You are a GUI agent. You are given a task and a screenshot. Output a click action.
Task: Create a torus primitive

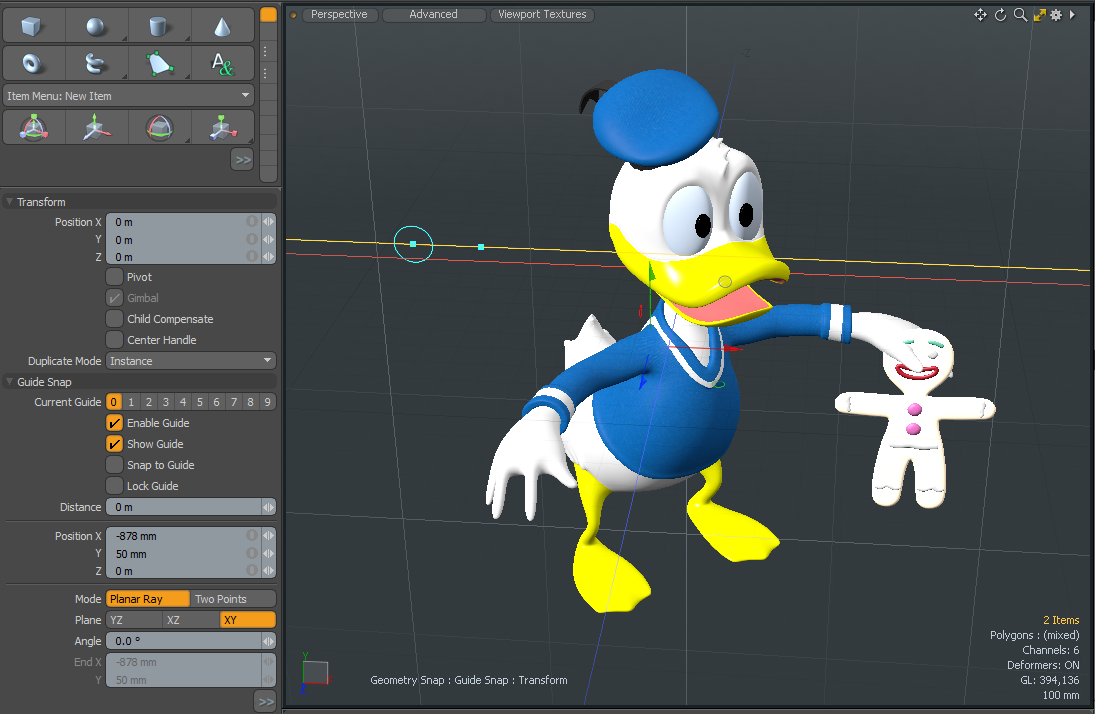pos(34,64)
